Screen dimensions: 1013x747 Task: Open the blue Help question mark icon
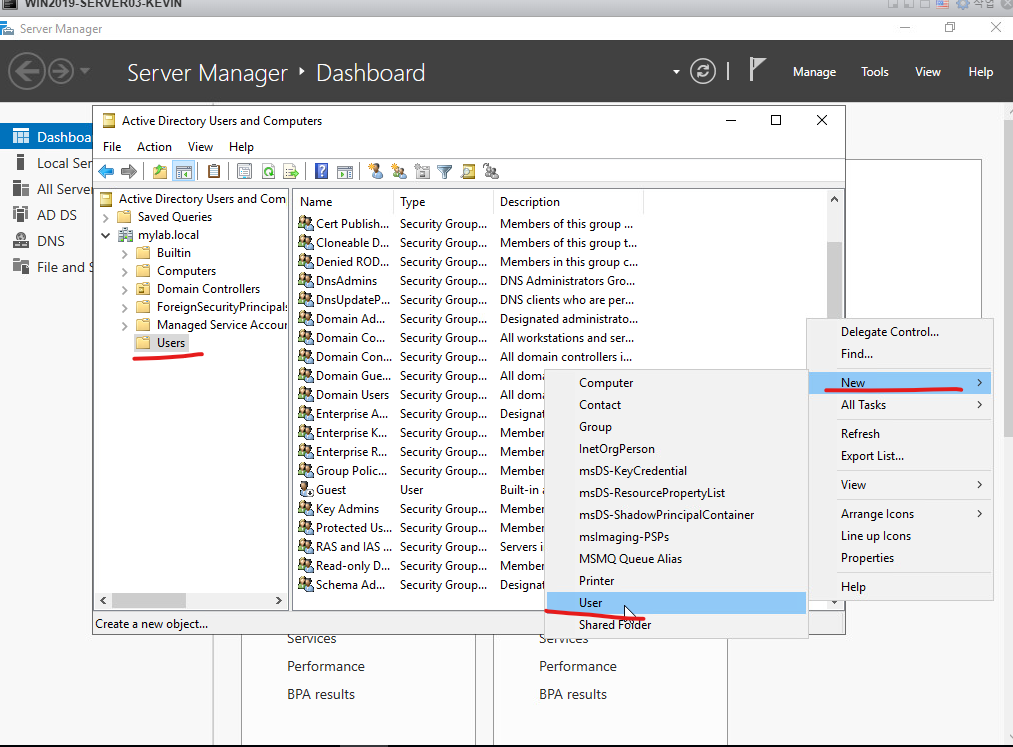(321, 171)
